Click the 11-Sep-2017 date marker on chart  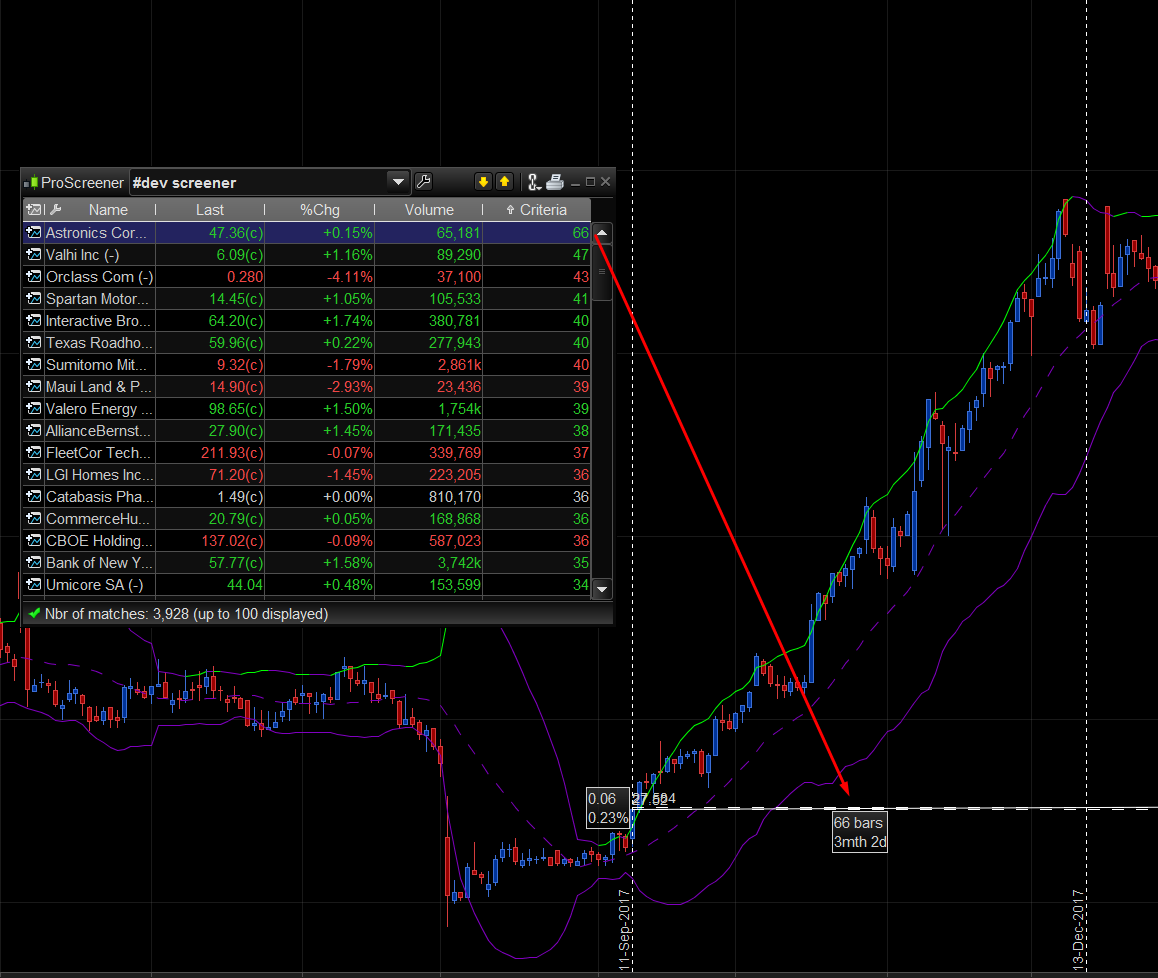625,929
